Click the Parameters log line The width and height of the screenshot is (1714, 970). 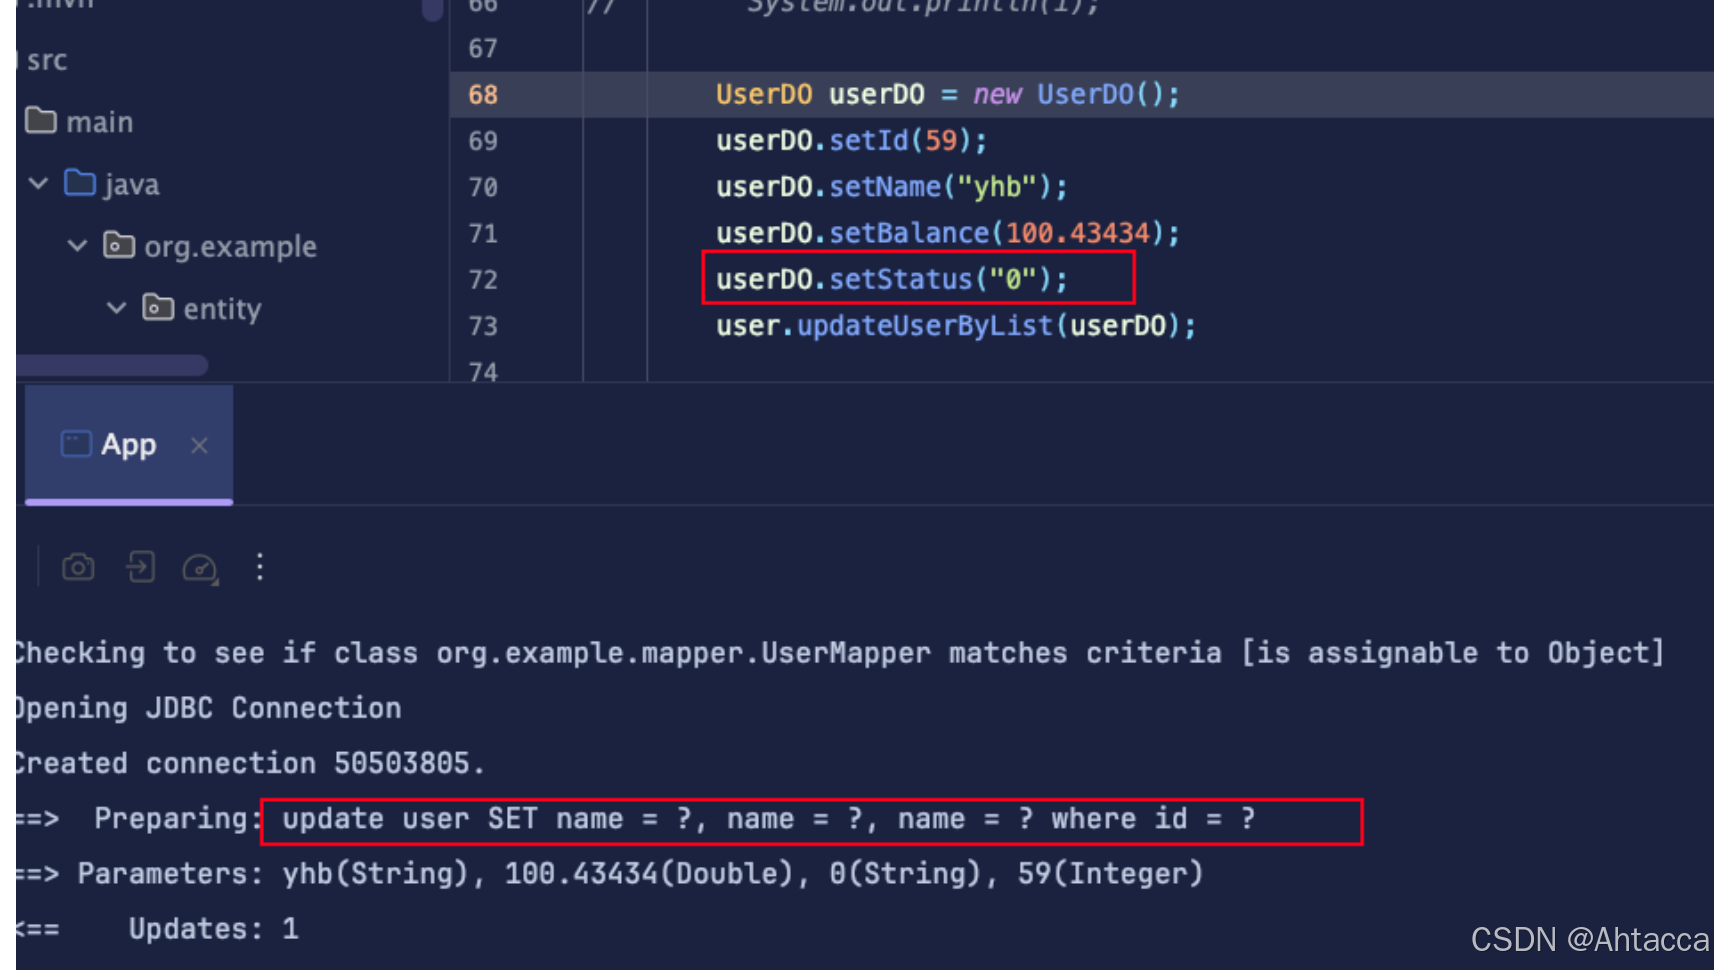[x=610, y=874]
